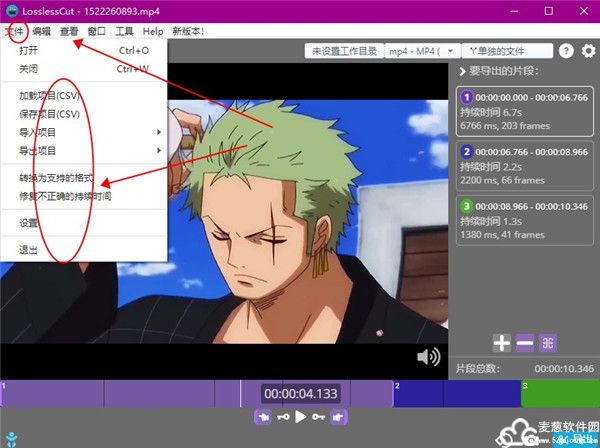Expand the 导出项目 submenu
Image resolution: width=600 pixels, height=448 pixels.
click(84, 151)
